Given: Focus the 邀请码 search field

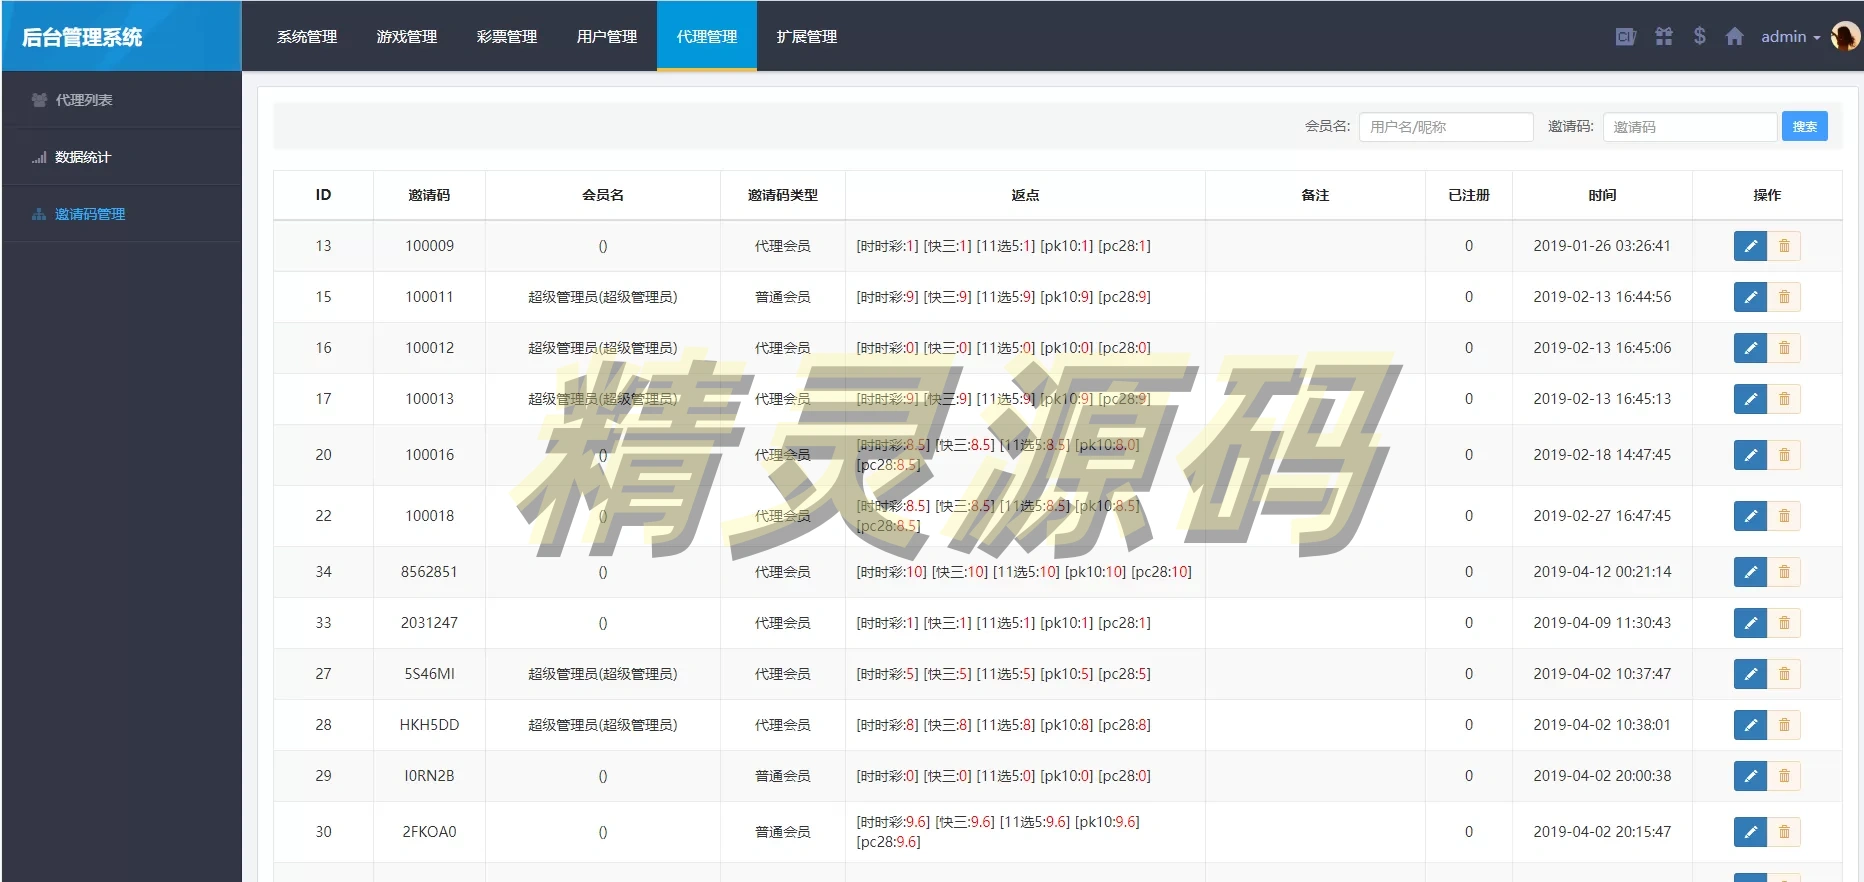Looking at the screenshot, I should [1690, 127].
